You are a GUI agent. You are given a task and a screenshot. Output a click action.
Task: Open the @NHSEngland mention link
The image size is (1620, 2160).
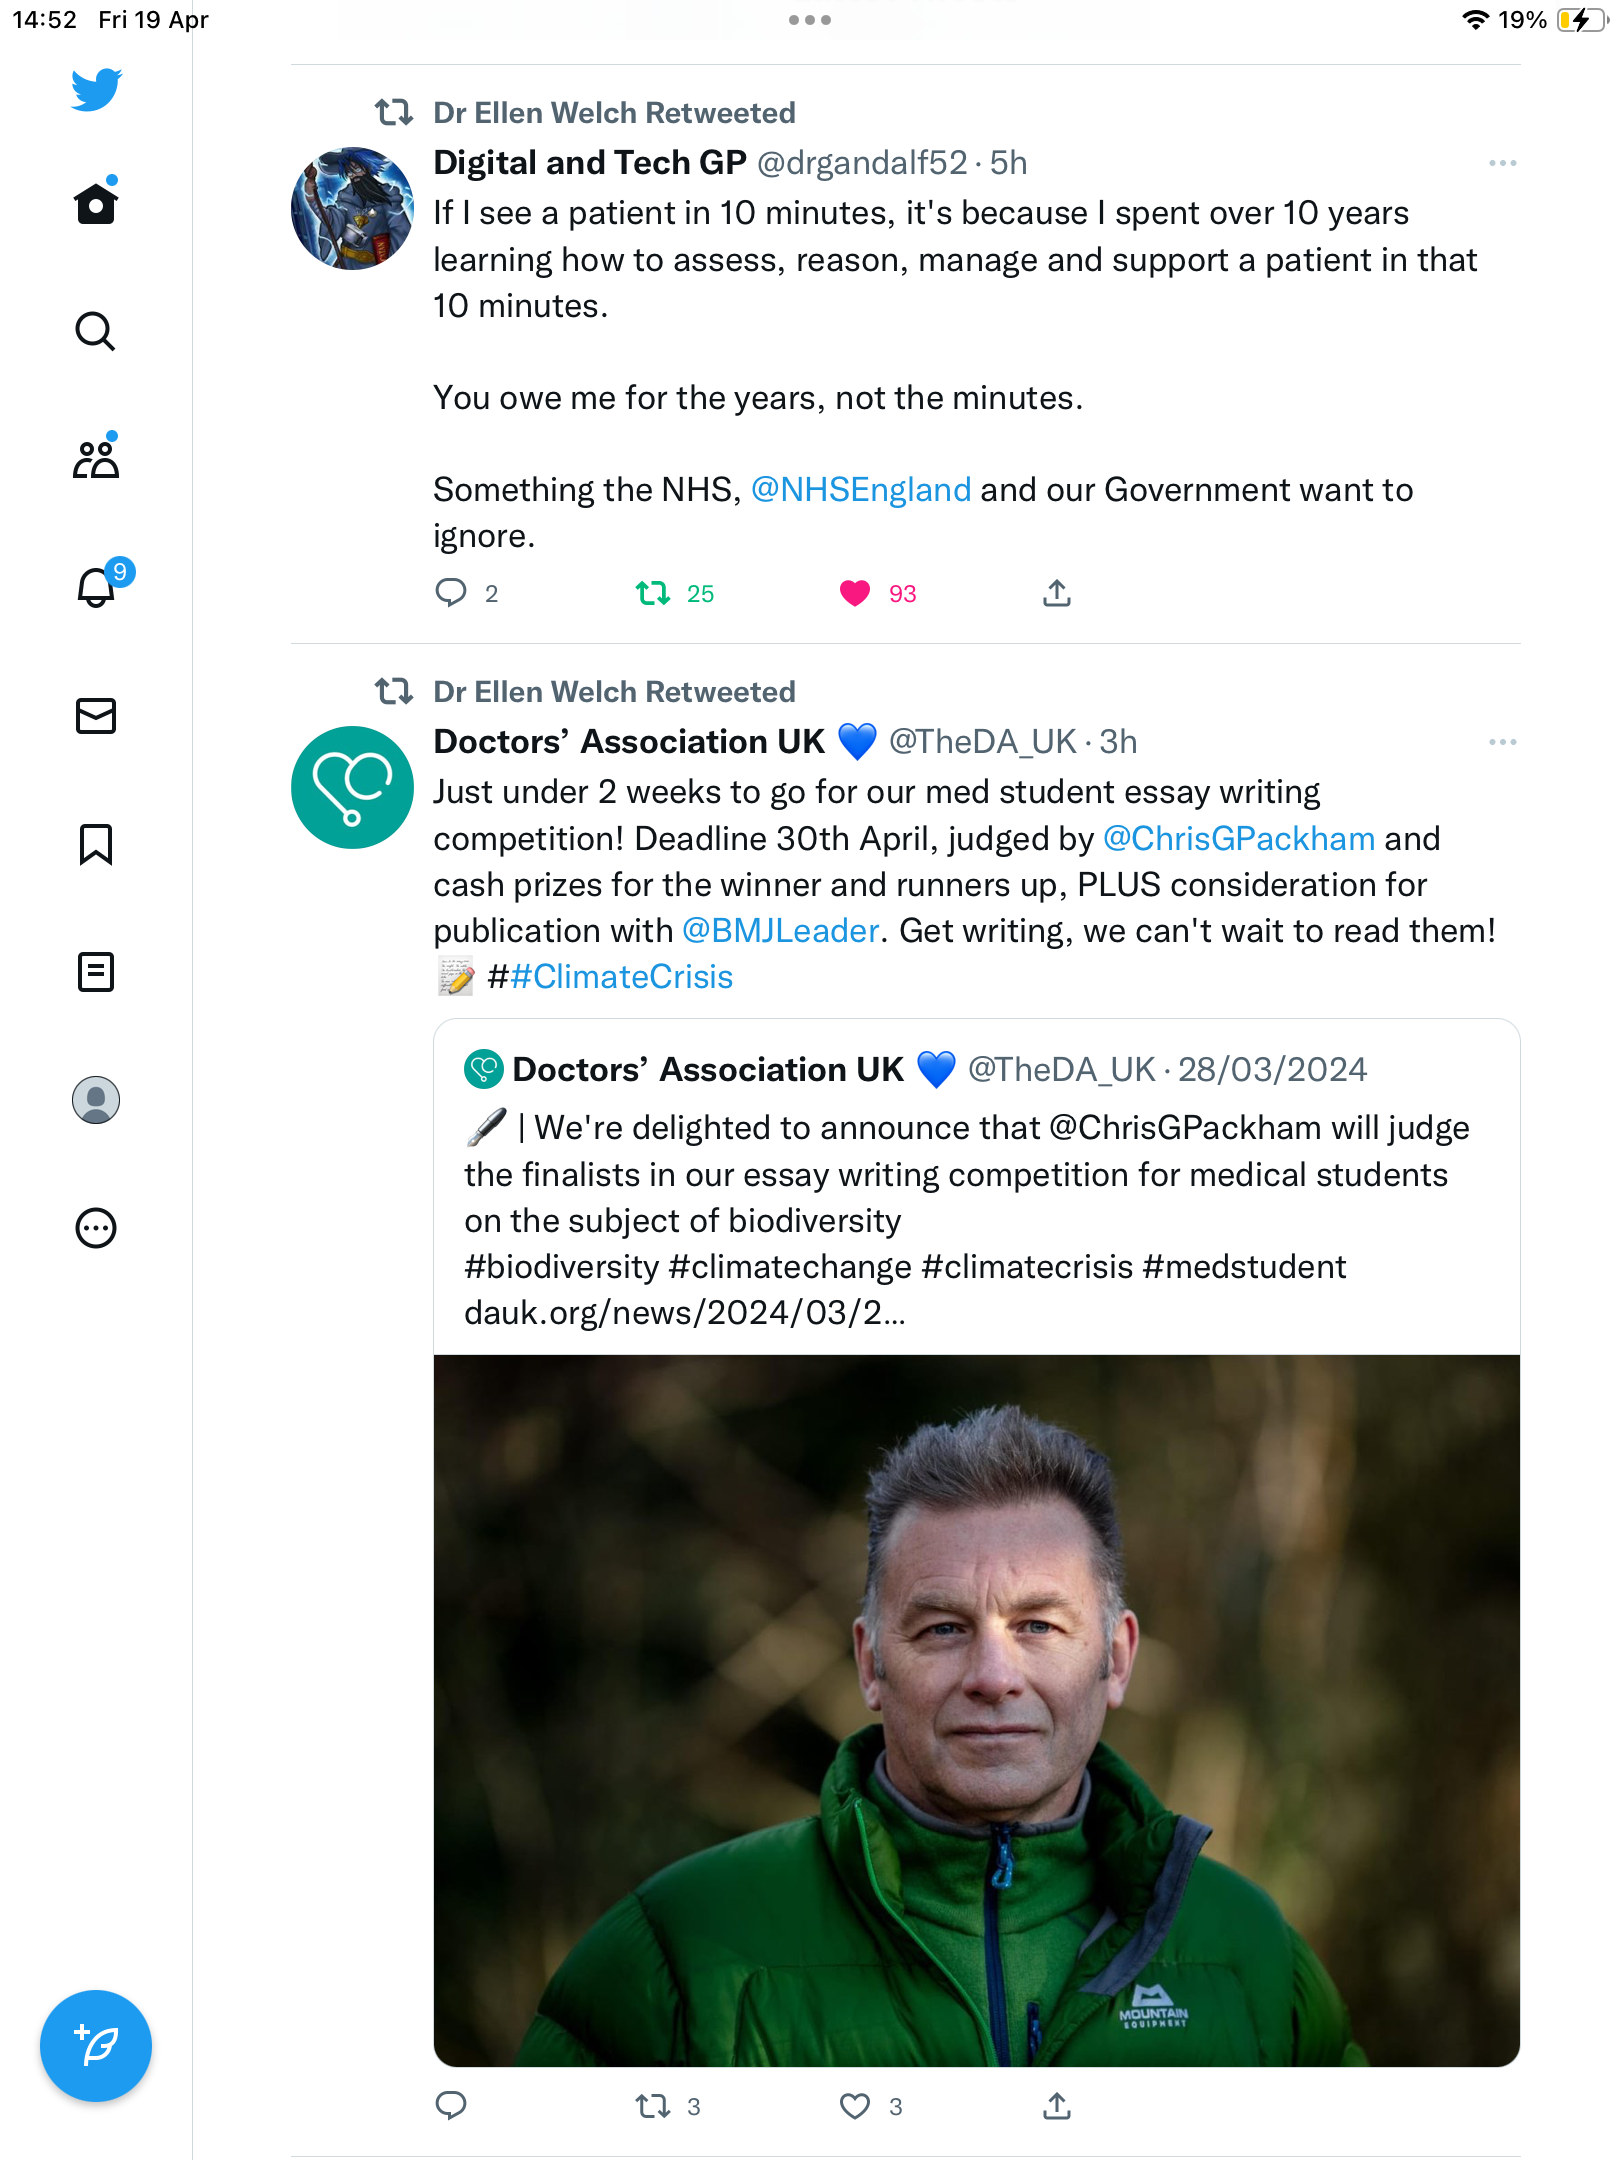(x=861, y=490)
